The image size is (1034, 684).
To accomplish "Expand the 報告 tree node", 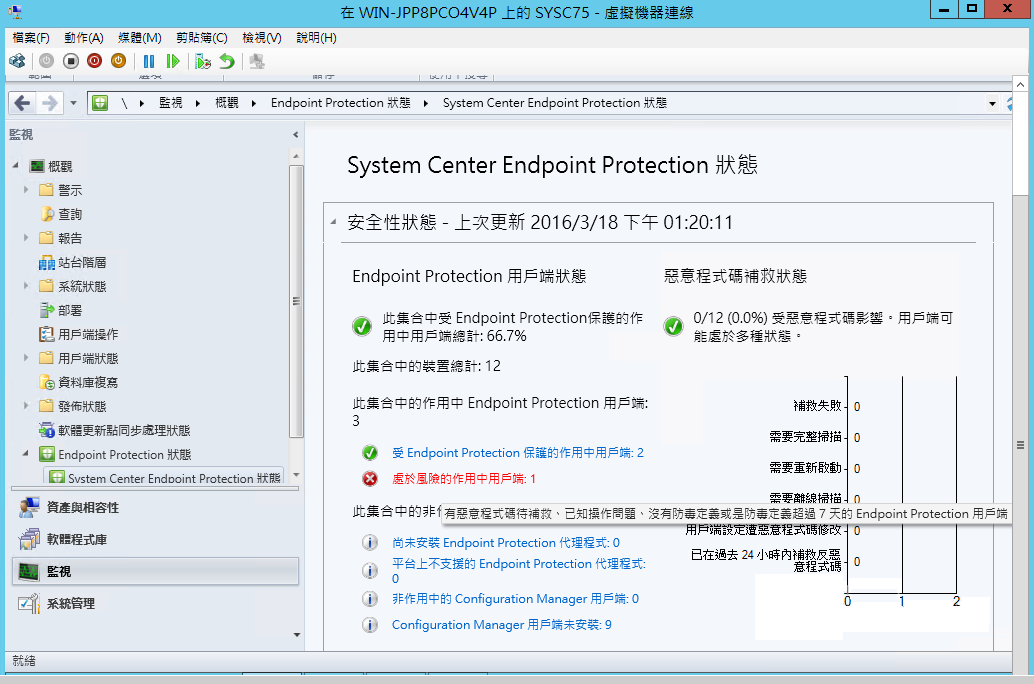I will 26,237.
